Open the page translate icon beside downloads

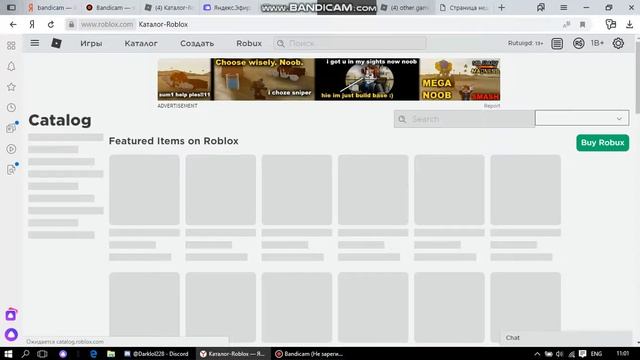611,24
